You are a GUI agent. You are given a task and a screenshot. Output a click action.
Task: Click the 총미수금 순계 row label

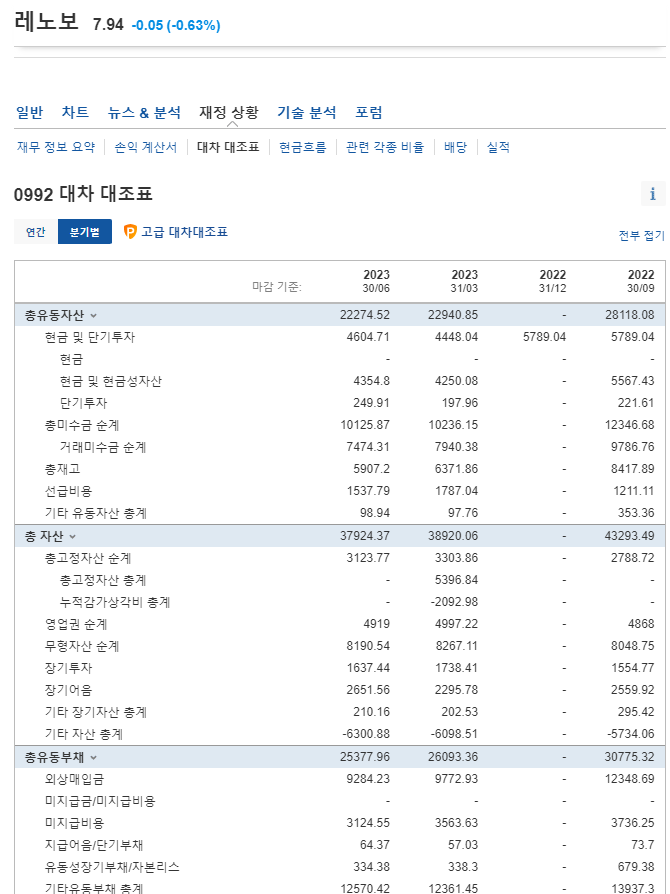[82, 425]
